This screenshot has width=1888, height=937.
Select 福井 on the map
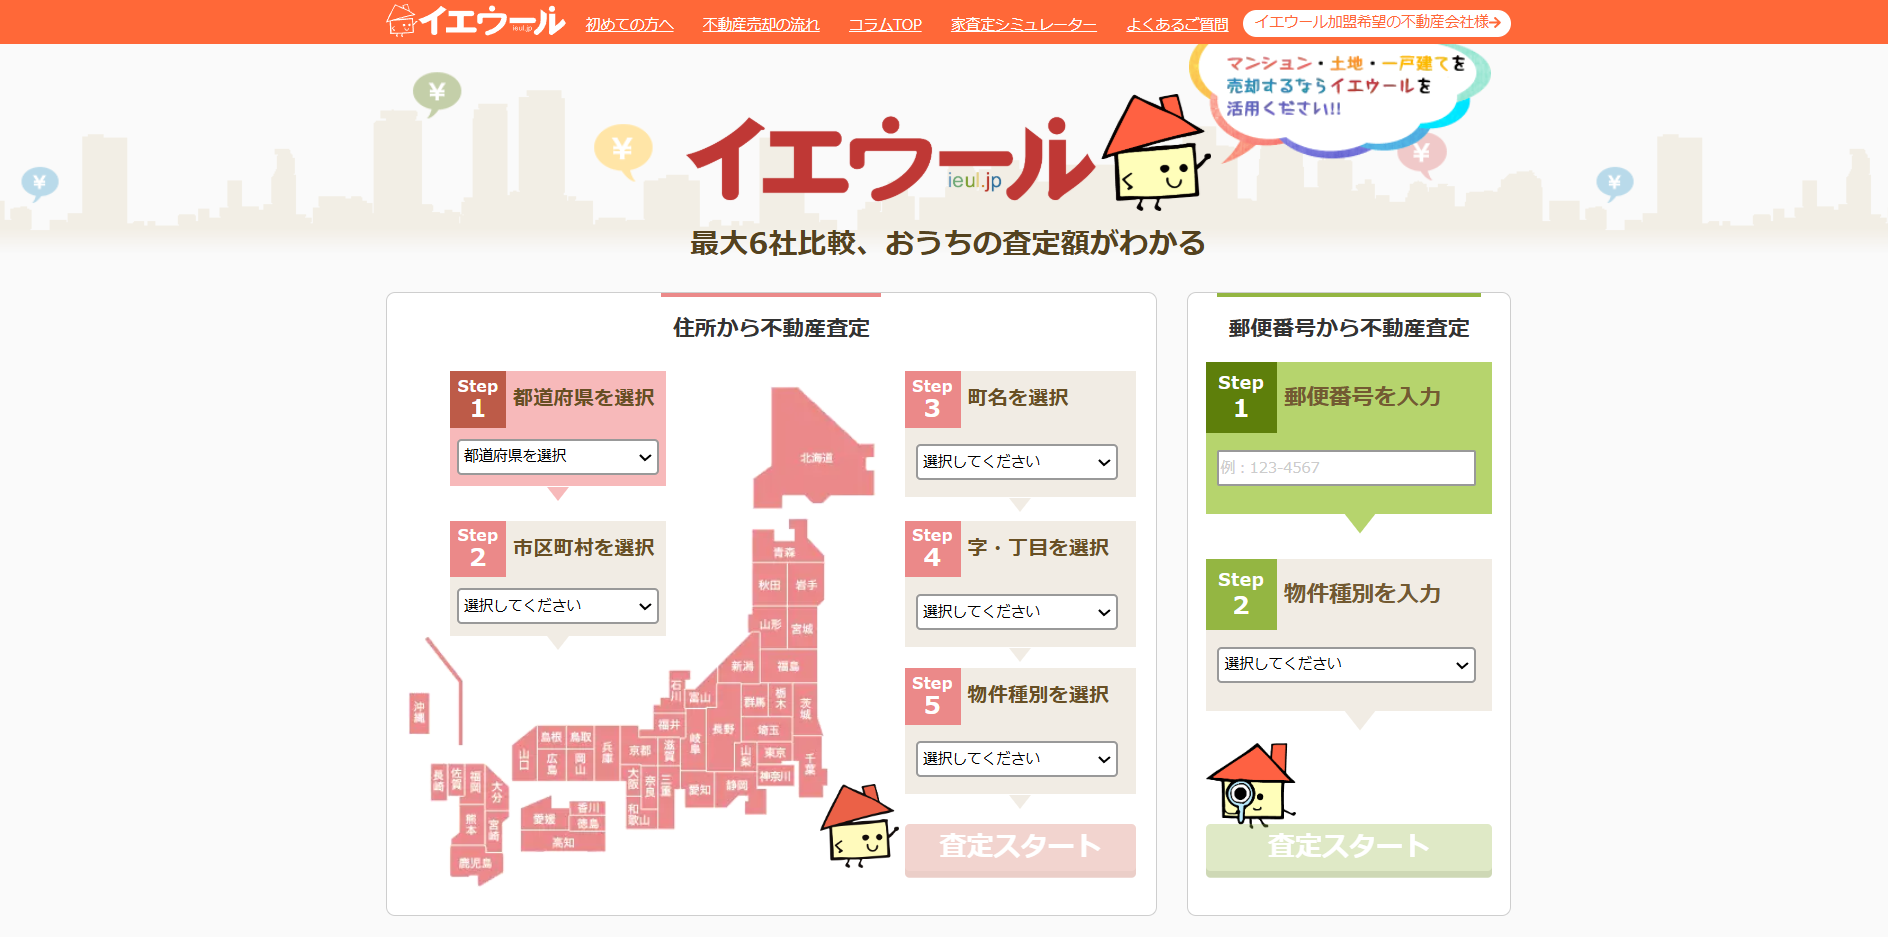(x=668, y=724)
